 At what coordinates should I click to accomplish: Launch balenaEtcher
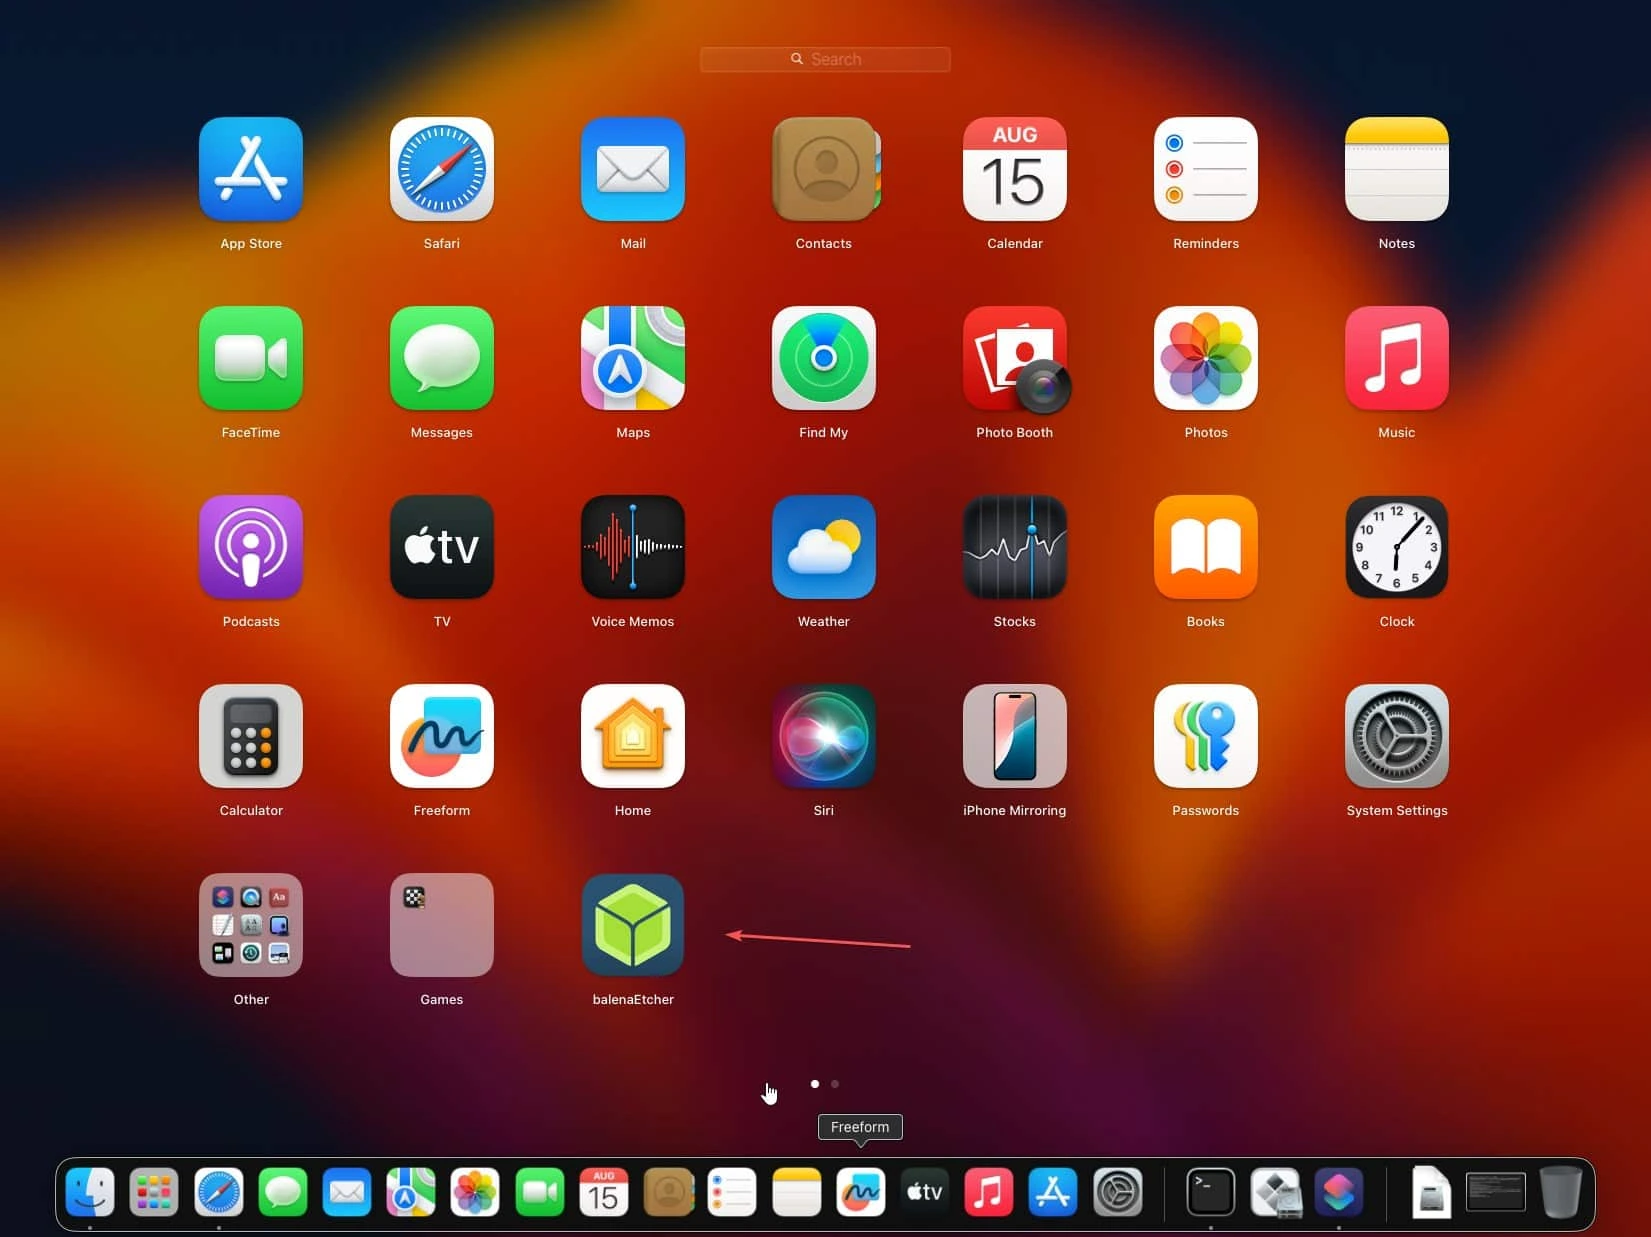coord(633,925)
